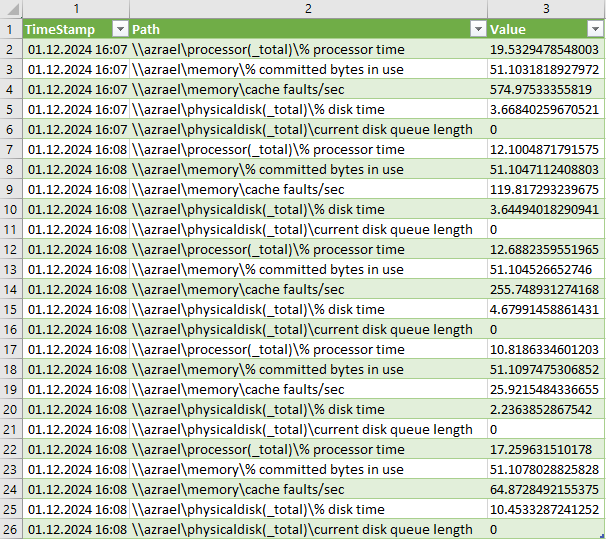Click value 51.104526652746
This screenshot has width=606, height=539.
click(541, 270)
